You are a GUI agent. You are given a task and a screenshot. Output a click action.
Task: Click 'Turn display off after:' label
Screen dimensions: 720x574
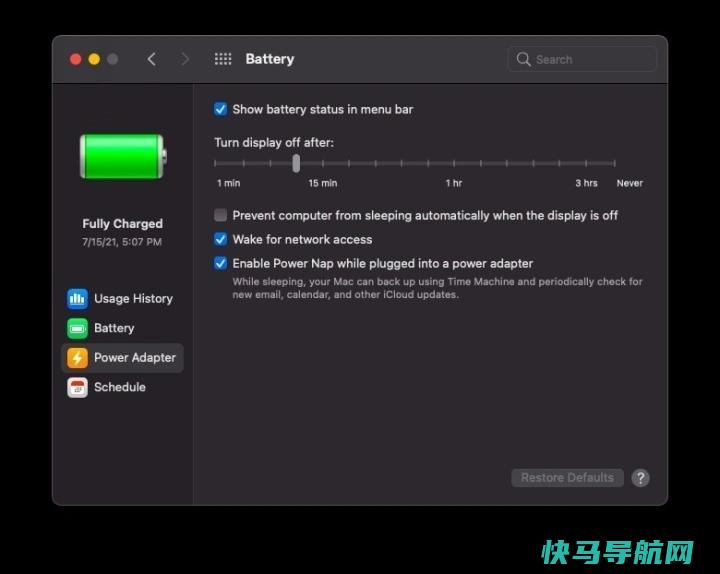point(274,143)
